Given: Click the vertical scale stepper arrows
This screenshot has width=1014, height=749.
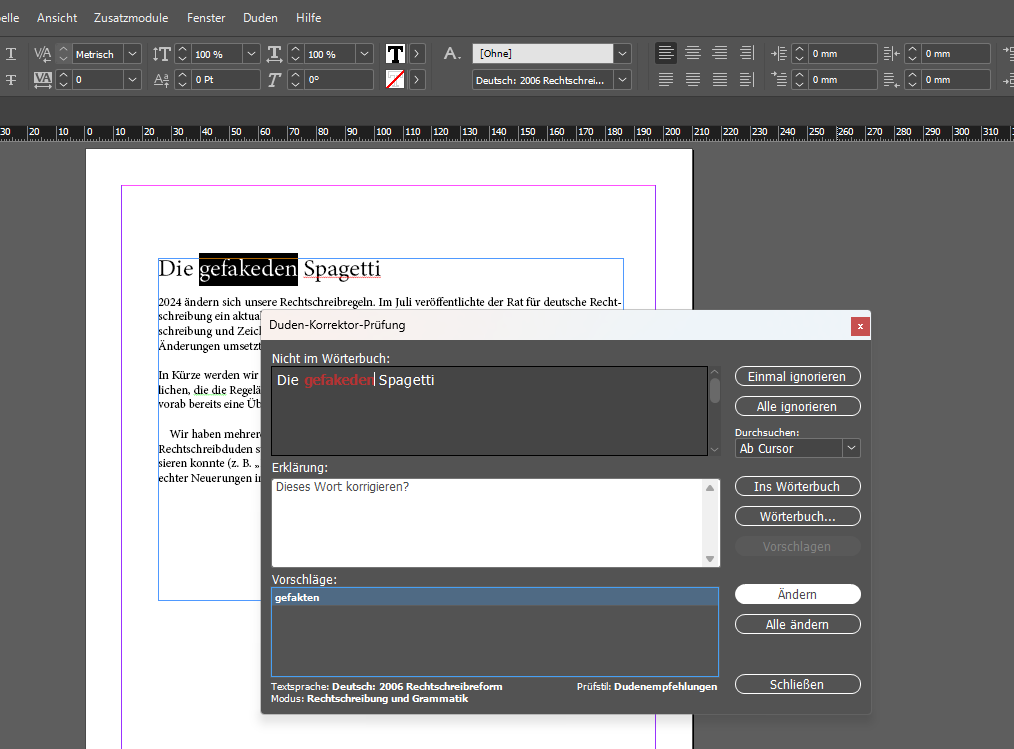Looking at the screenshot, I should click(182, 54).
